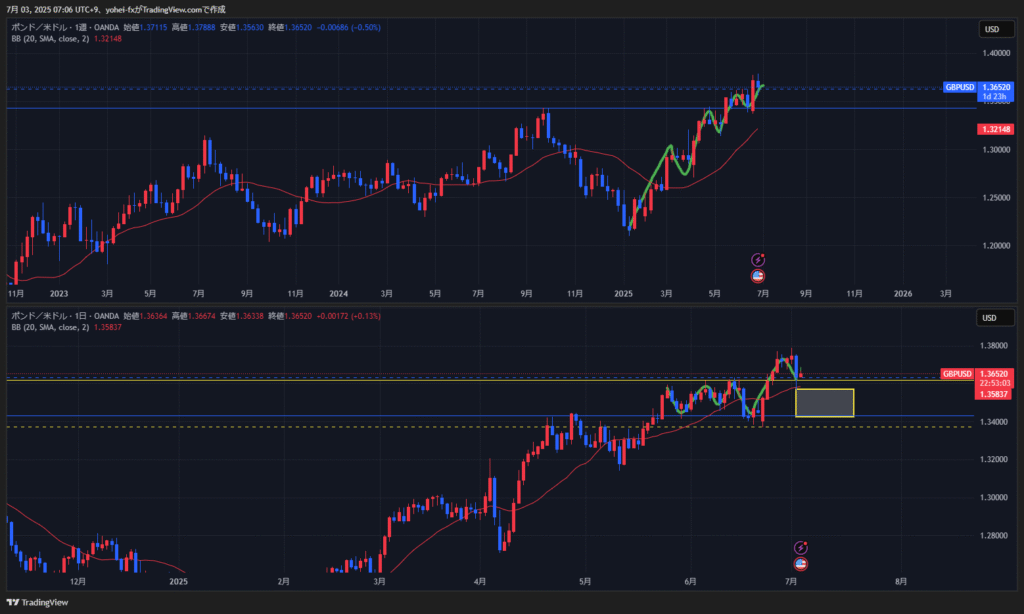Click the 2026 label on the weekly time axis
This screenshot has height=614, width=1024.
pyautogui.click(x=903, y=294)
